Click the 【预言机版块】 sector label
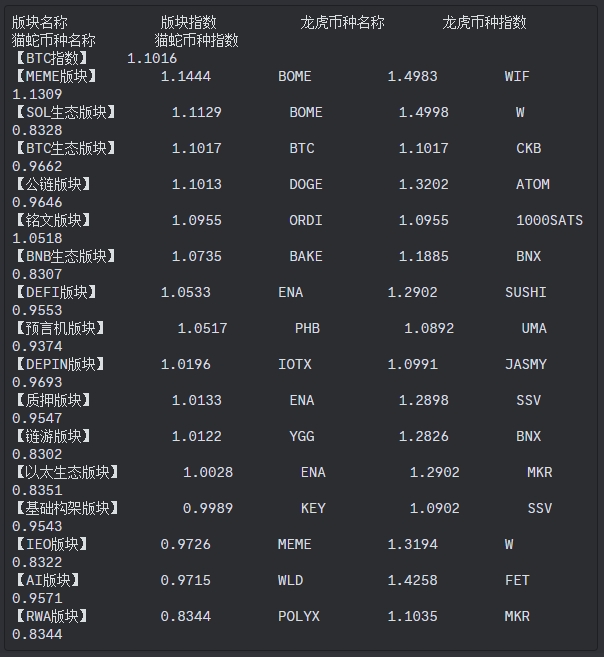The height and width of the screenshot is (657, 604). coord(59,328)
